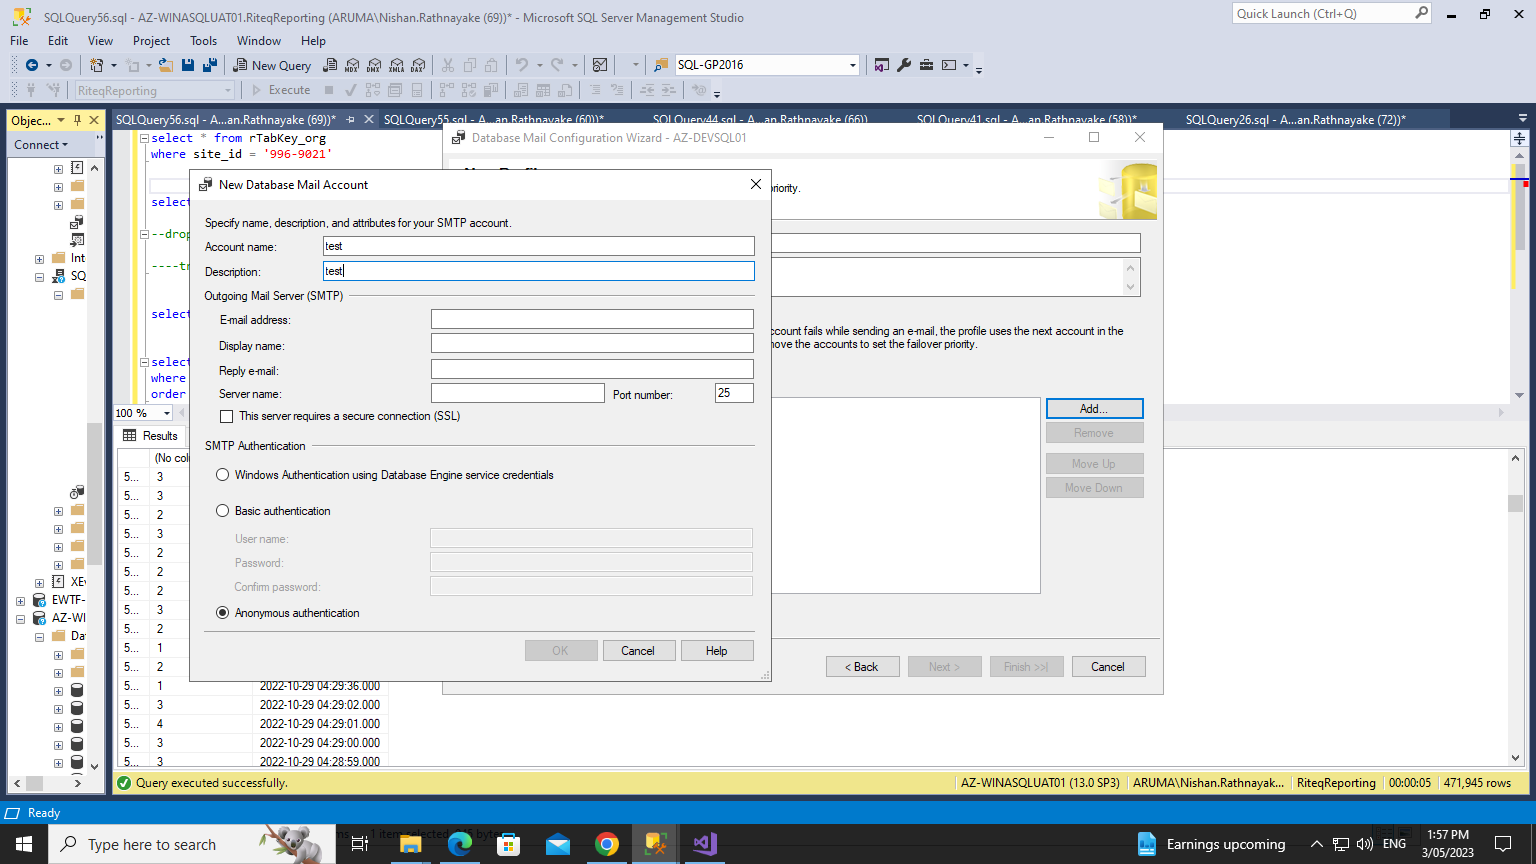The image size is (1536, 864).
Task: Click the Reply e-mail field
Action: click(x=592, y=369)
